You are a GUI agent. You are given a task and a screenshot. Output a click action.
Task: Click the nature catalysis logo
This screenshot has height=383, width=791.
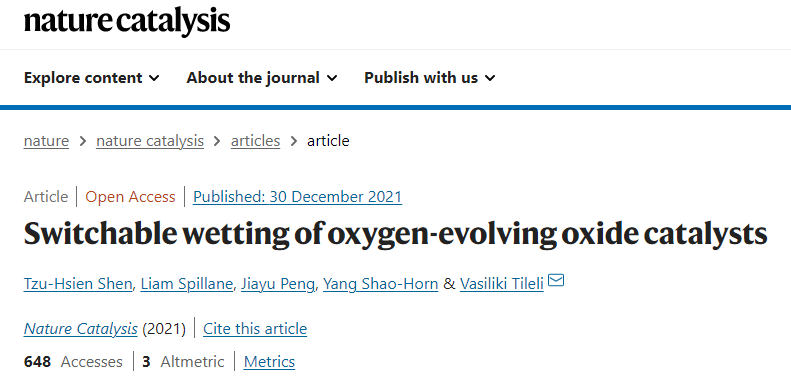click(127, 21)
